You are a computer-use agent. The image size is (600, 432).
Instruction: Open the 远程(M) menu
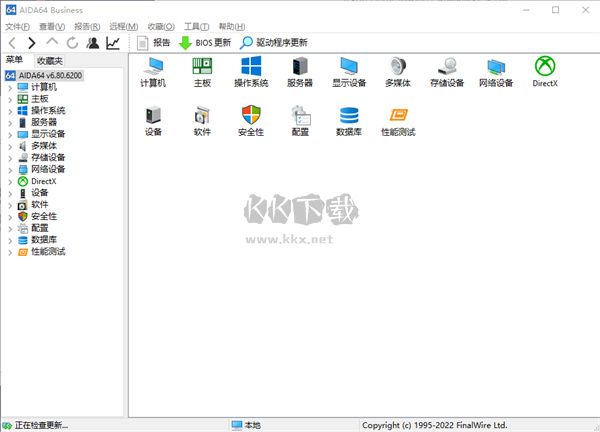[124, 26]
